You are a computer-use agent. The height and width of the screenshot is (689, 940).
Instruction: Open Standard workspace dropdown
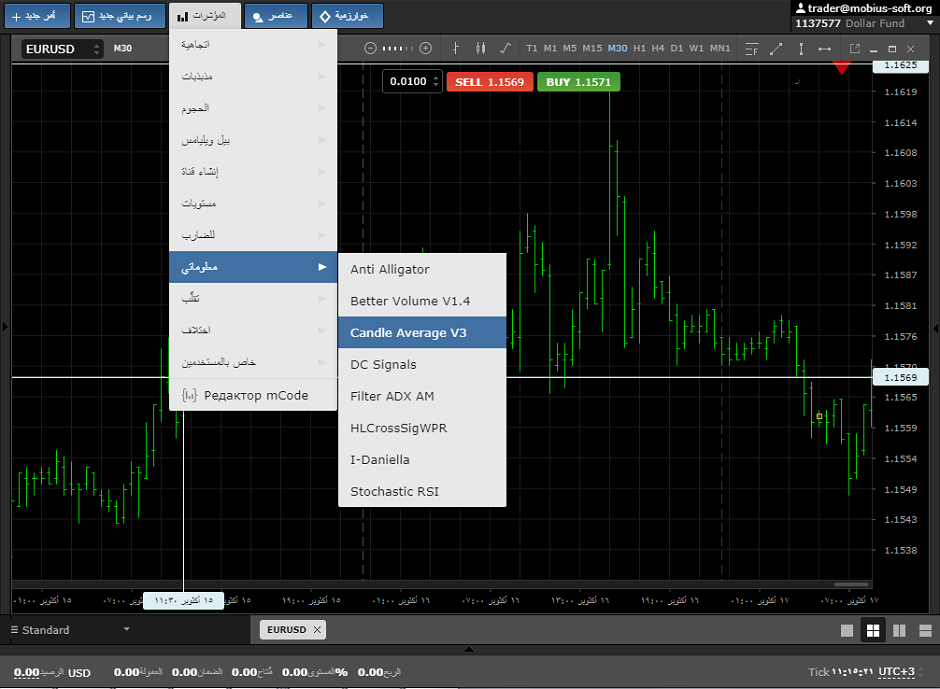click(x=70, y=630)
